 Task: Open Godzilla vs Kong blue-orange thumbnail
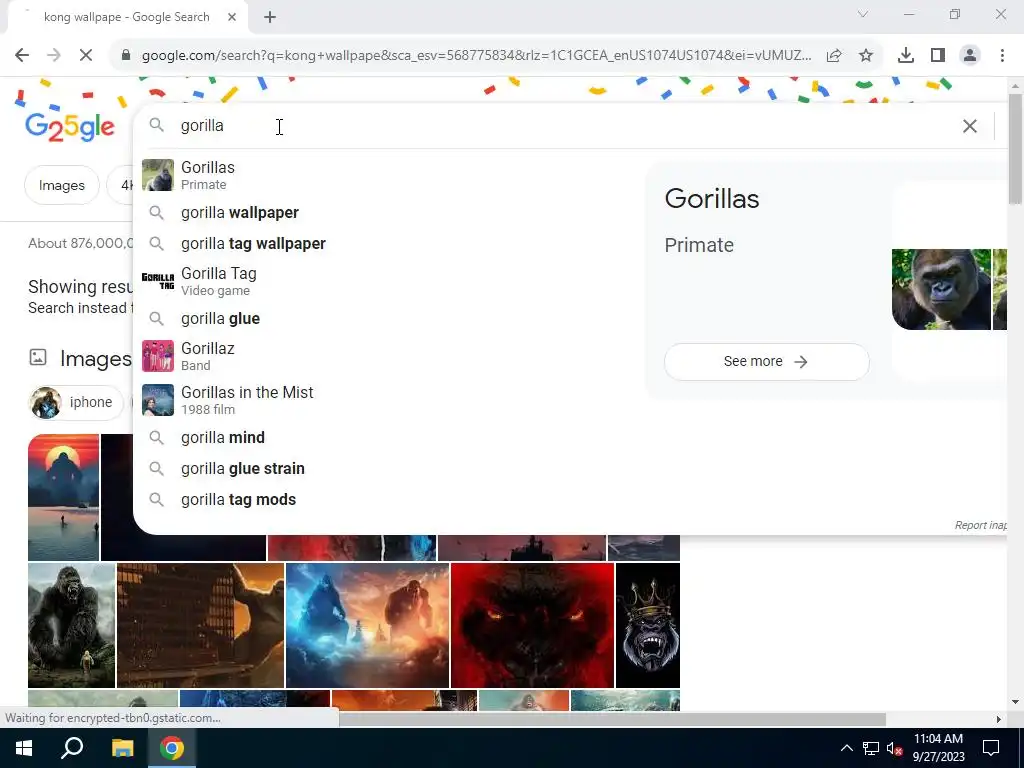click(368, 625)
